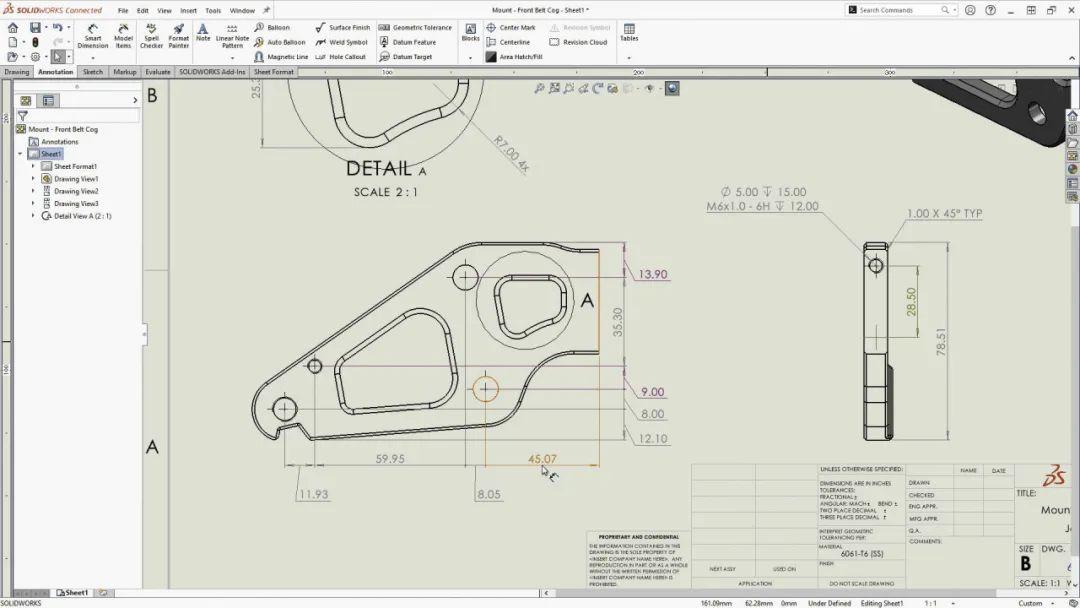1080x608 pixels.
Task: Click the SOLIDWORKS Add-Ins tab
Action: [x=213, y=71]
